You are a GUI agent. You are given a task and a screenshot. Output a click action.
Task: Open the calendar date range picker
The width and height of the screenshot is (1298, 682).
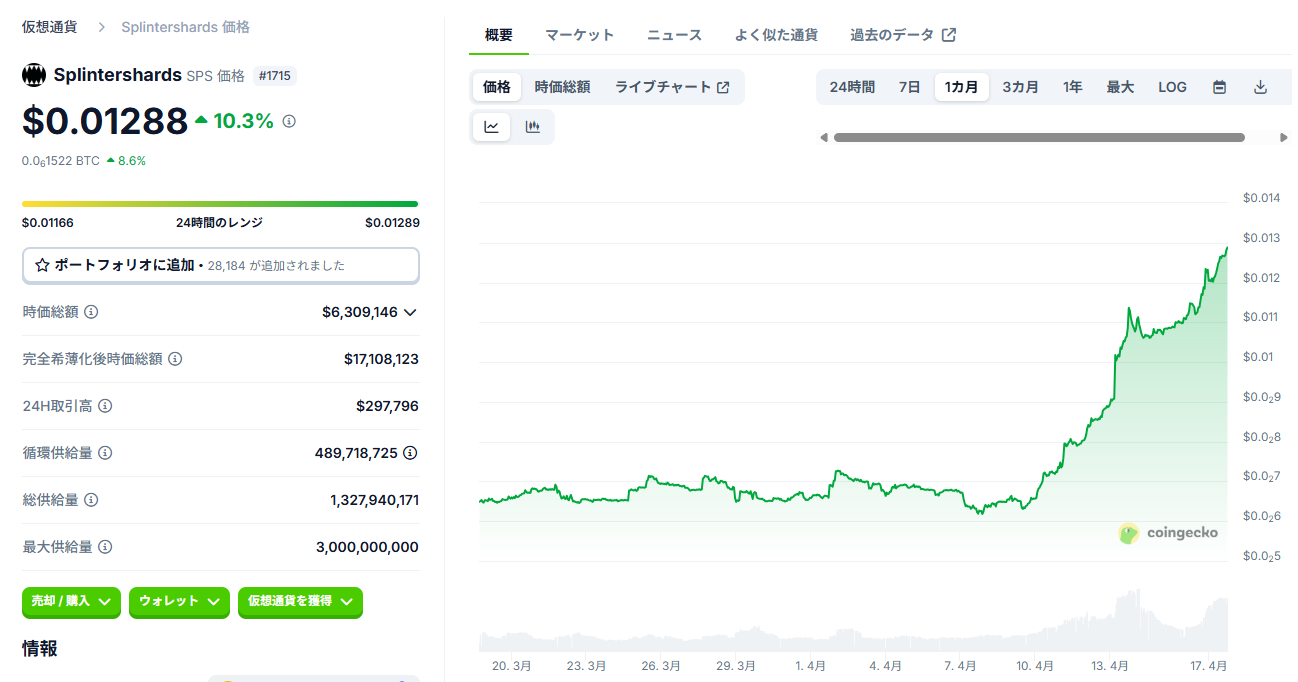(x=1219, y=87)
